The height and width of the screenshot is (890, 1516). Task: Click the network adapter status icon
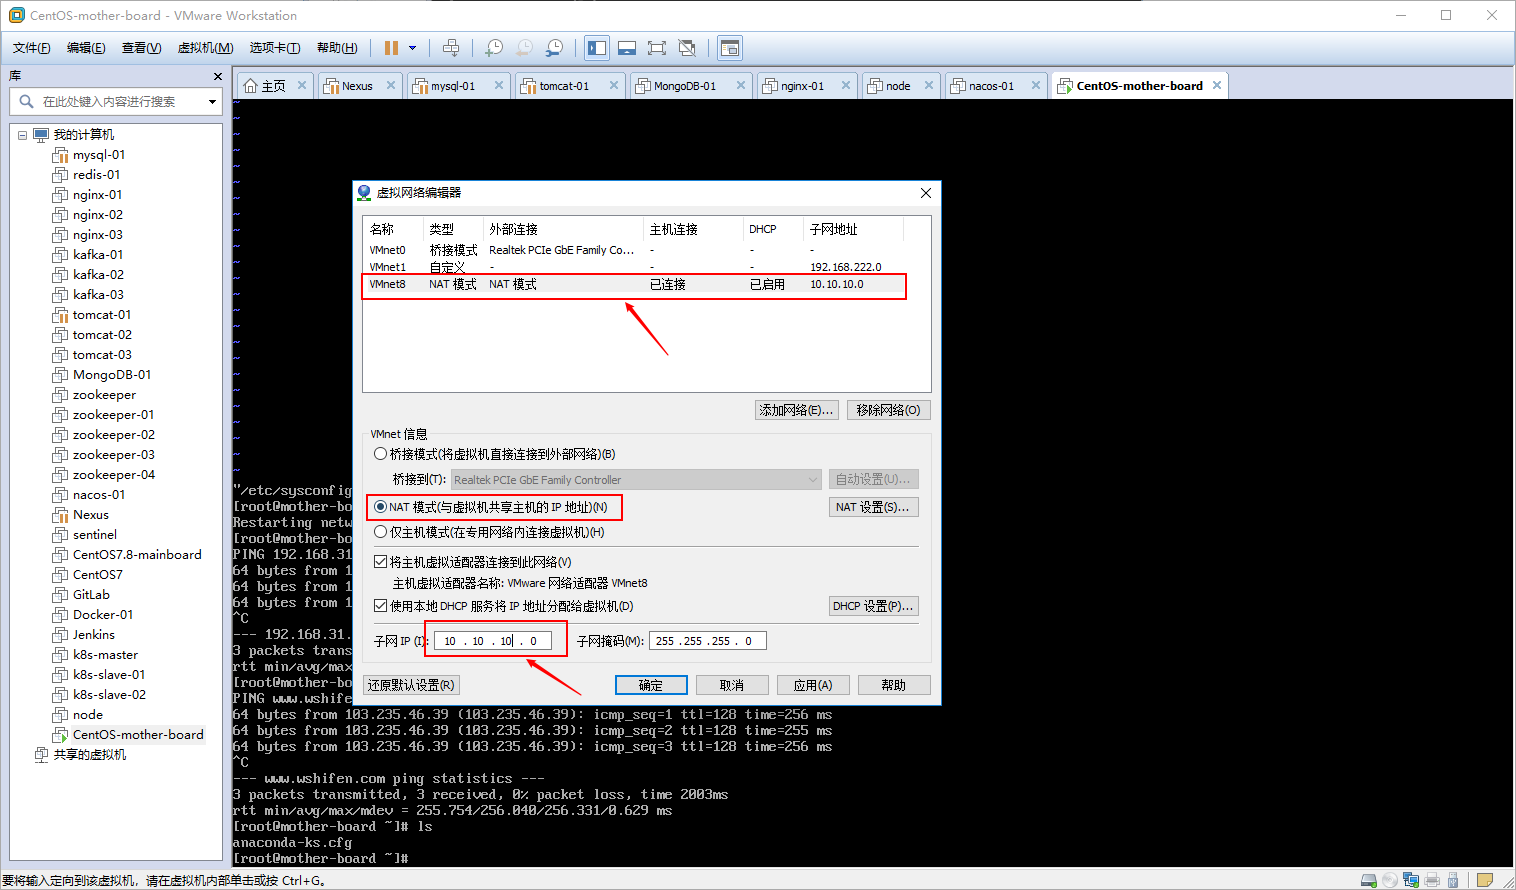(x=1411, y=882)
